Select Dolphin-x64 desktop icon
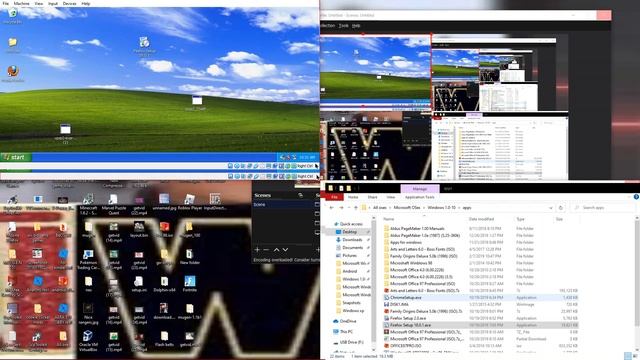 click(x=164, y=284)
